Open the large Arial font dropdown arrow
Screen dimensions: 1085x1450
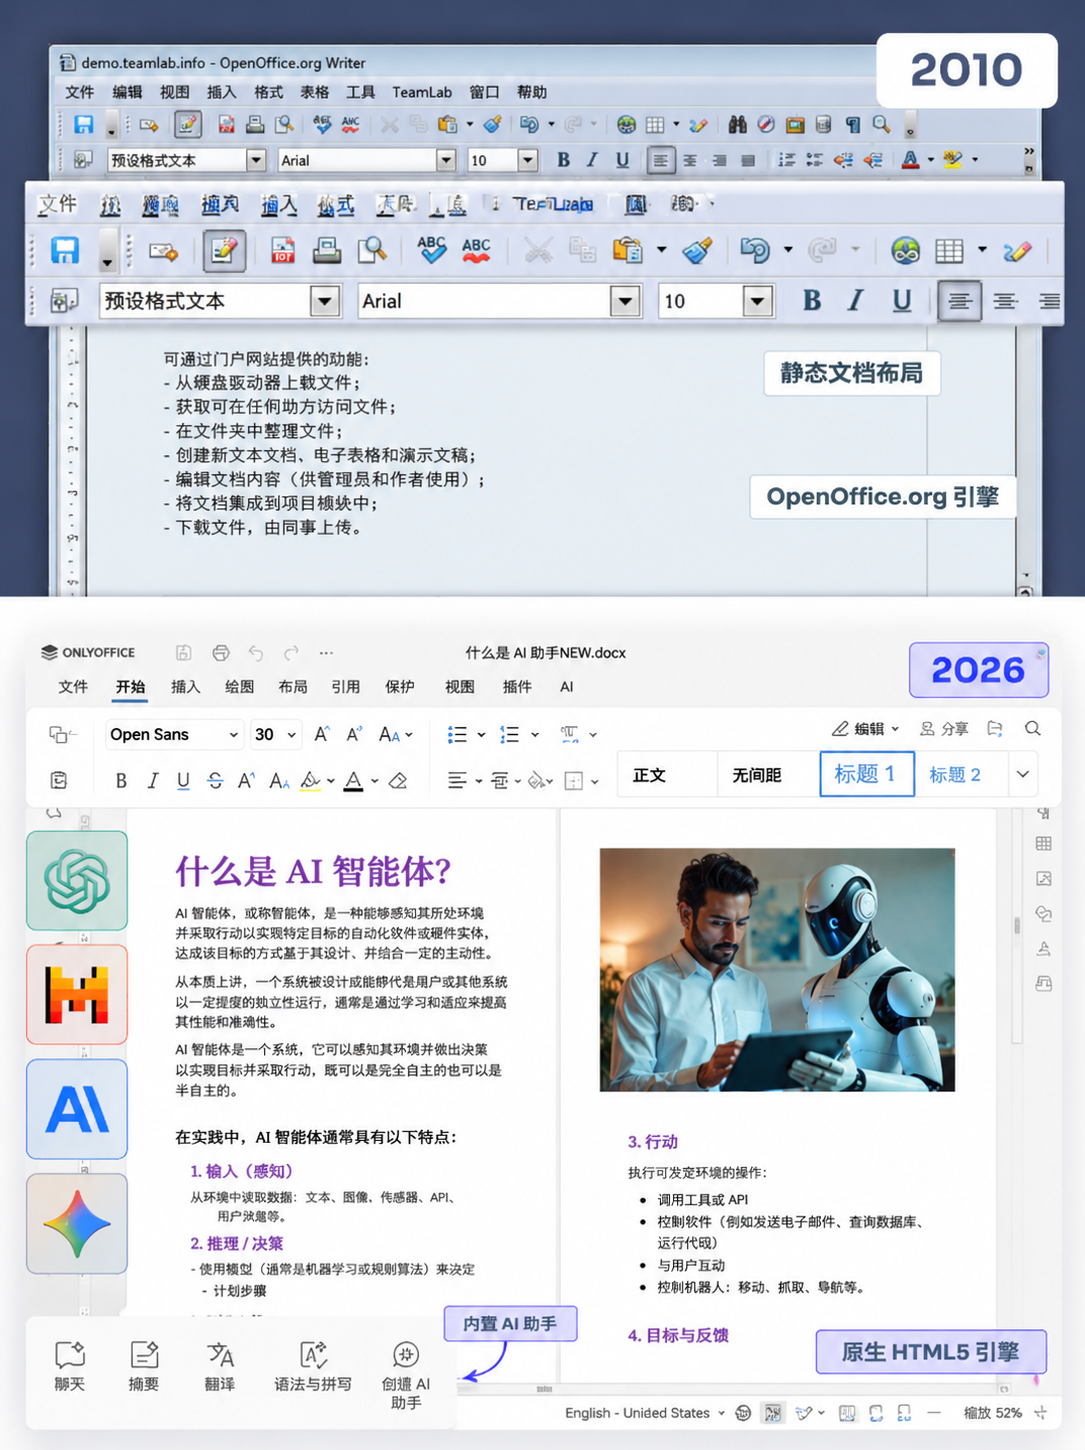tap(625, 301)
